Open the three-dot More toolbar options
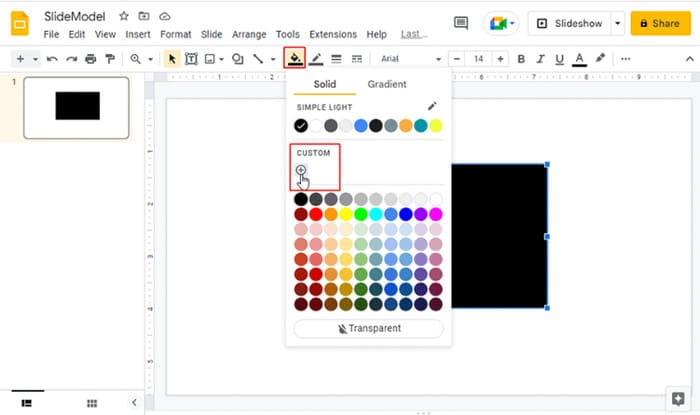Screen dimensions: 700x415 [x=625, y=59]
